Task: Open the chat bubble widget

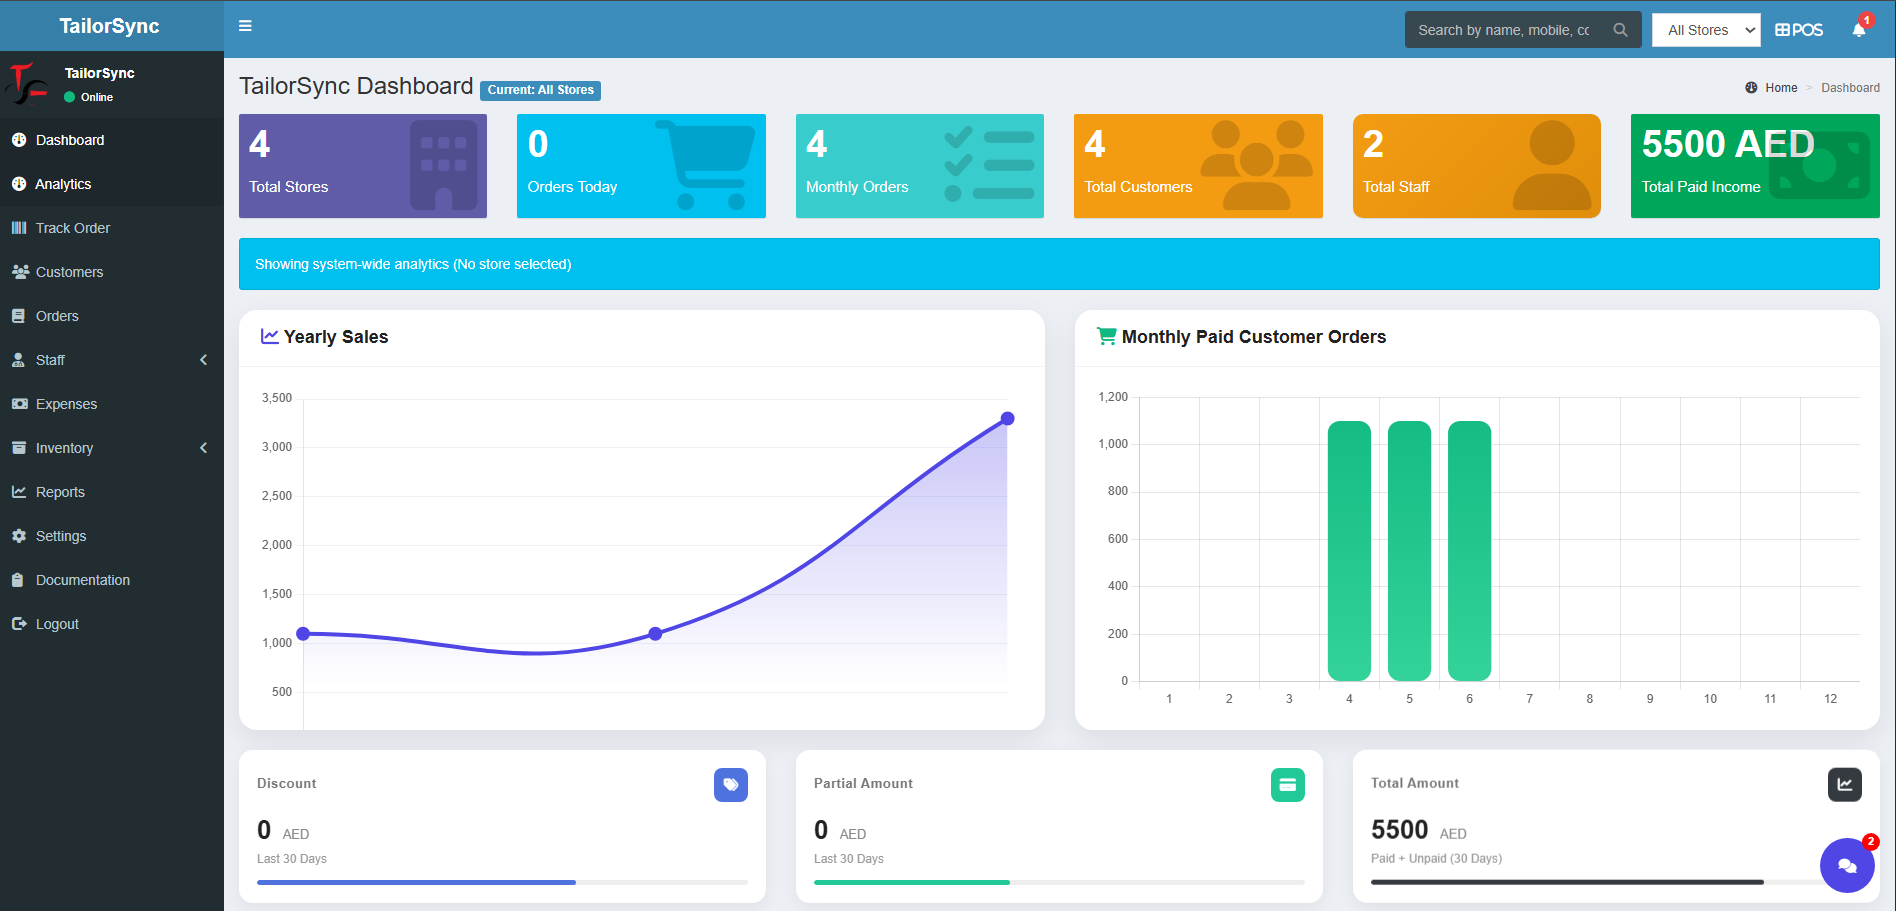Action: tap(1847, 865)
